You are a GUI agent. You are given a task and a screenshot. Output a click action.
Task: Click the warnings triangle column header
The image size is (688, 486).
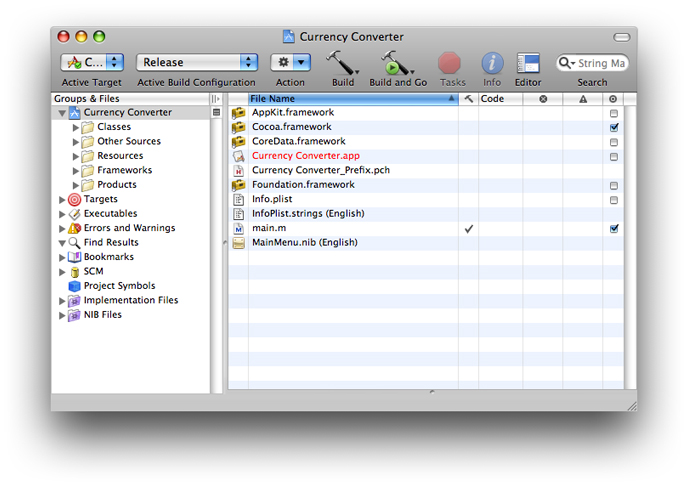[583, 99]
